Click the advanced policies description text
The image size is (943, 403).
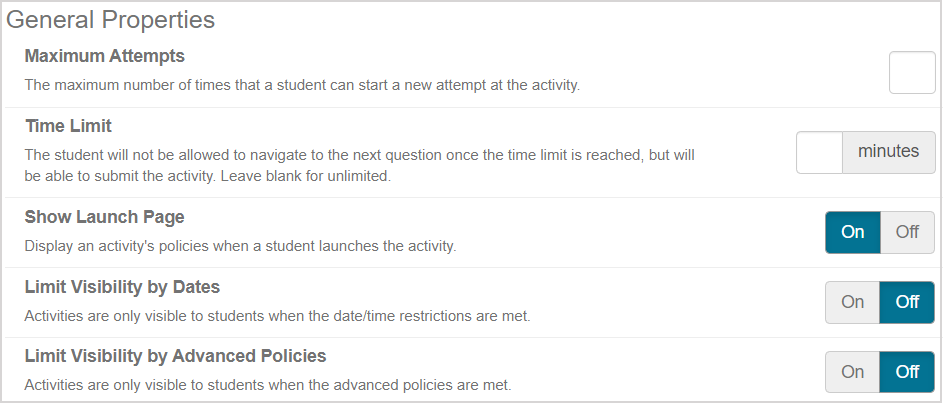267,385
